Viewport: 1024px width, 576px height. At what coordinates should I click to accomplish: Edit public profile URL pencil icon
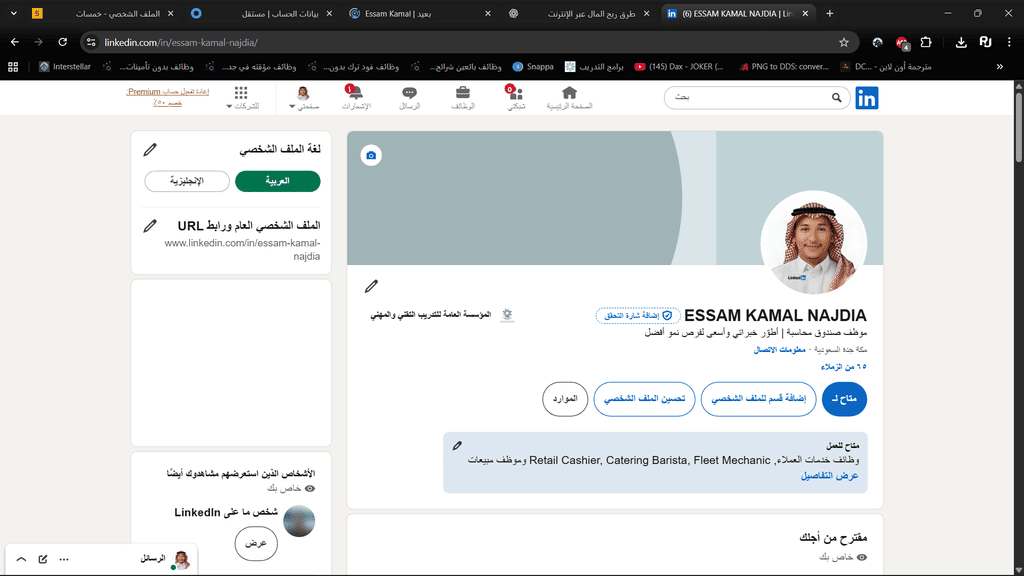(x=150, y=226)
